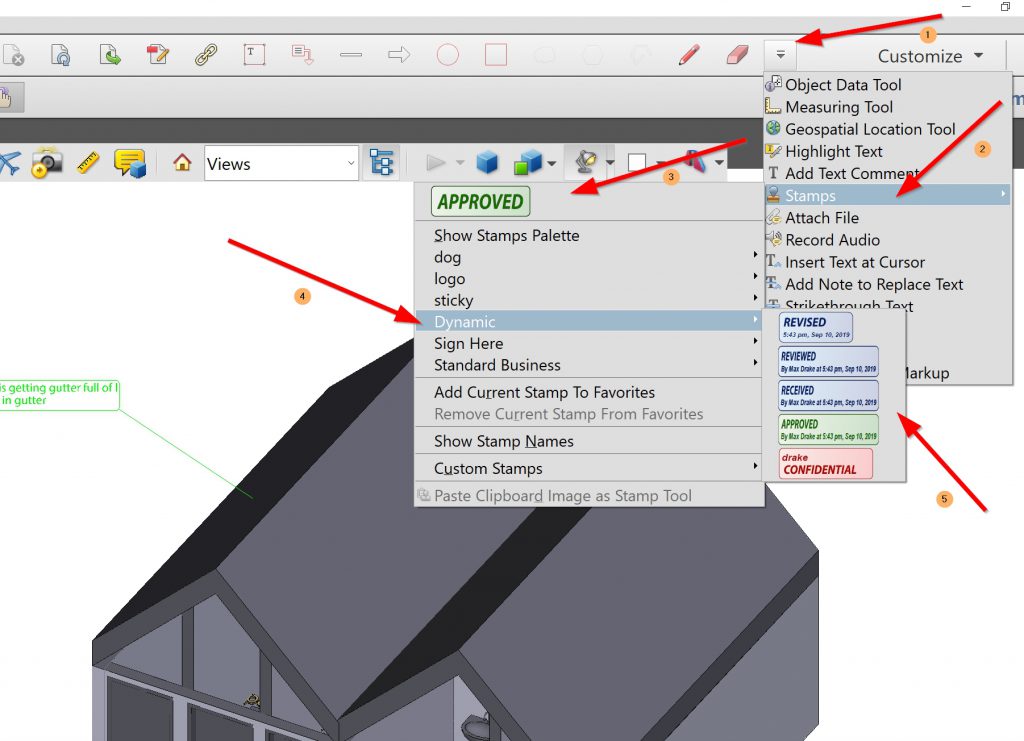Select the pencil drawing tool

coord(688,55)
